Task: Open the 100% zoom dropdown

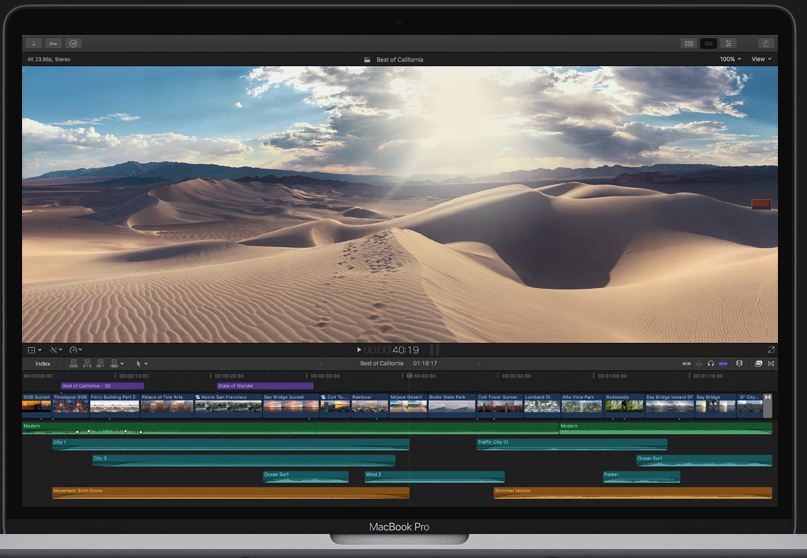Action: [x=730, y=59]
